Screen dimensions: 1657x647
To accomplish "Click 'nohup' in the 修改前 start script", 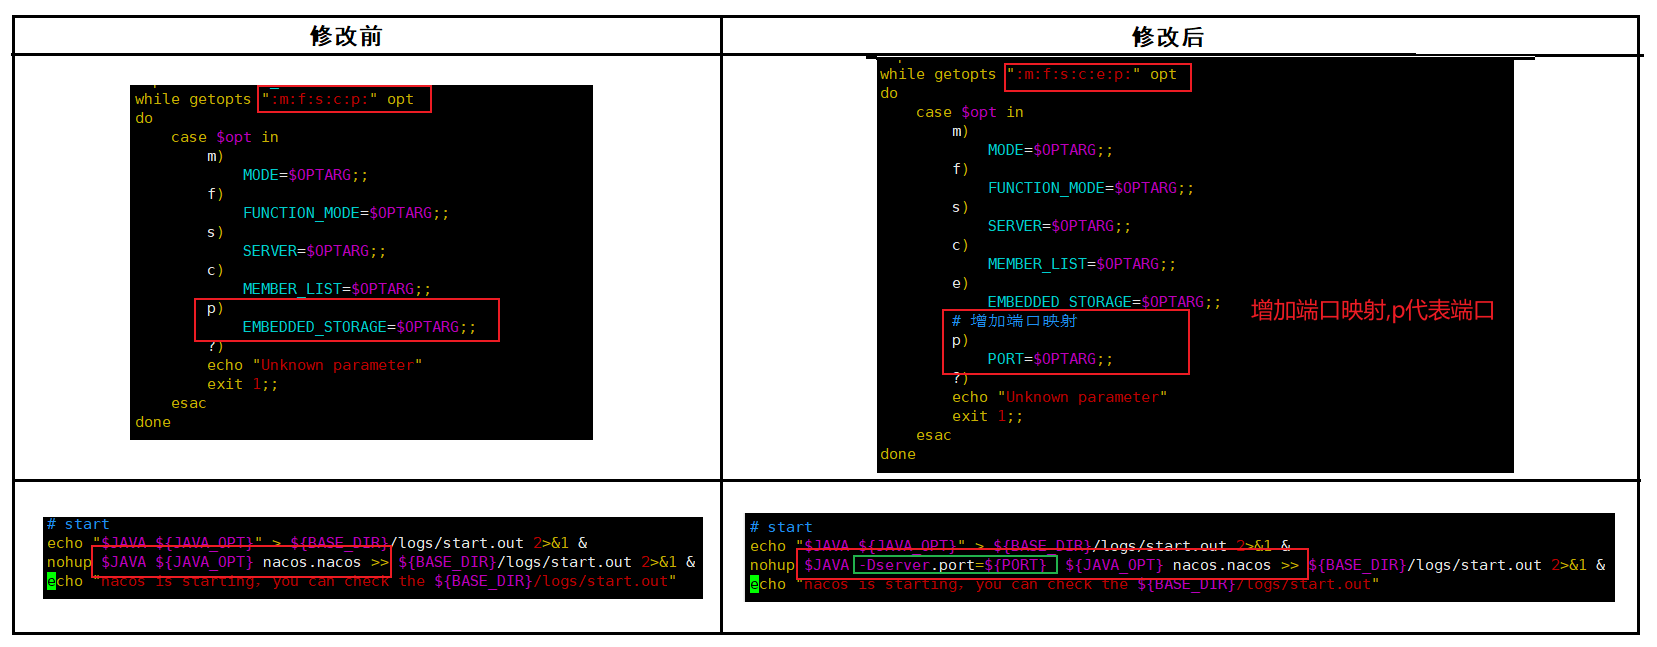I will point(69,562).
